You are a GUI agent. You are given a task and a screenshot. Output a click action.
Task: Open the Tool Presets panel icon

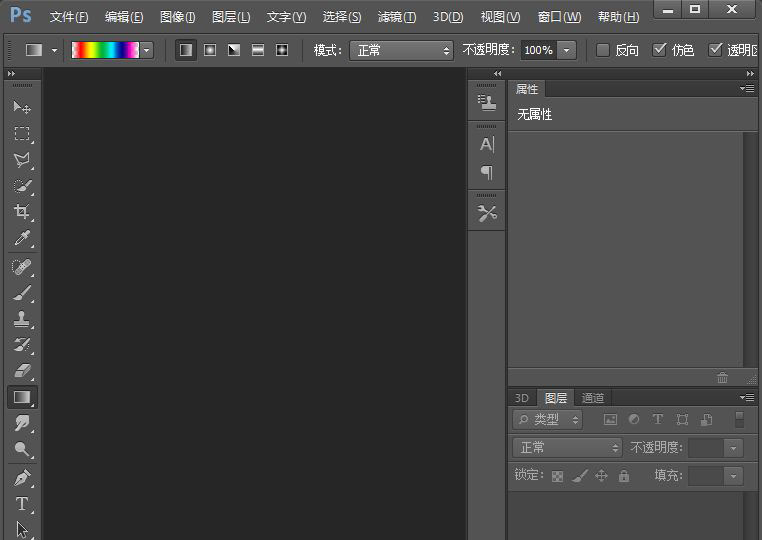tap(486, 213)
